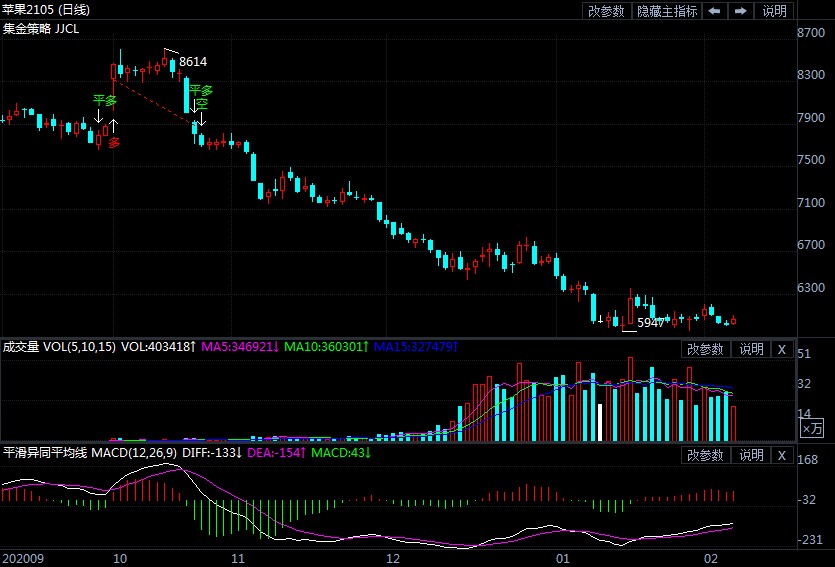Viewport: 835px width, 567px height.
Task: Click the 苹果2105 (日线) chart title
Action: click(x=46, y=10)
